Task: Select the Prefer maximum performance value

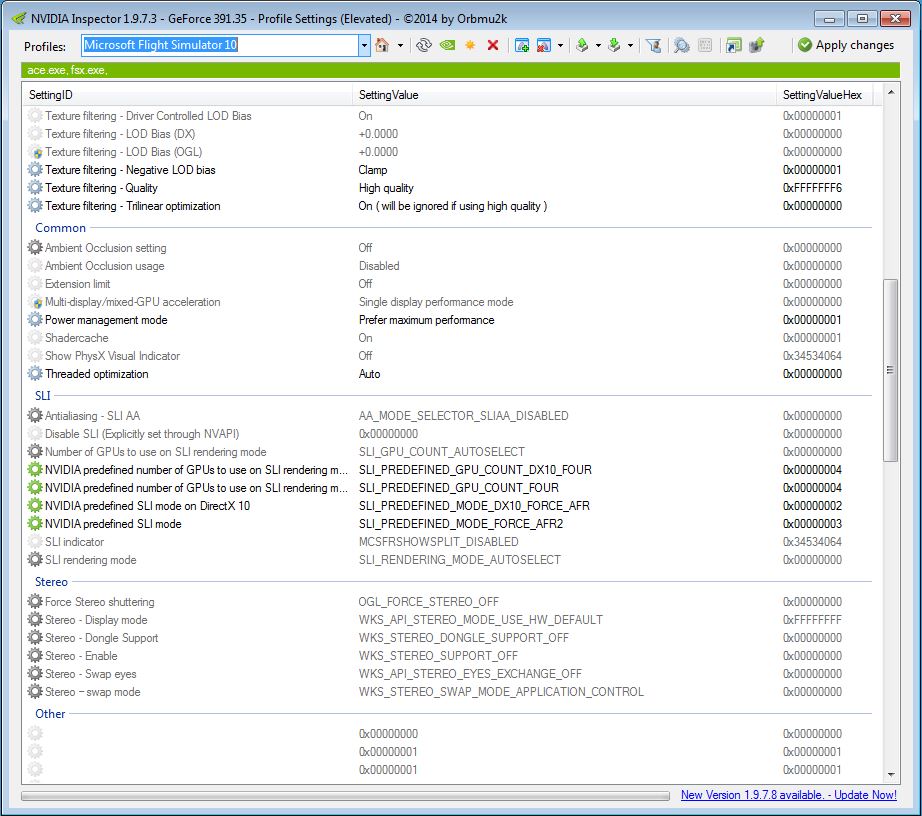Action: click(426, 320)
